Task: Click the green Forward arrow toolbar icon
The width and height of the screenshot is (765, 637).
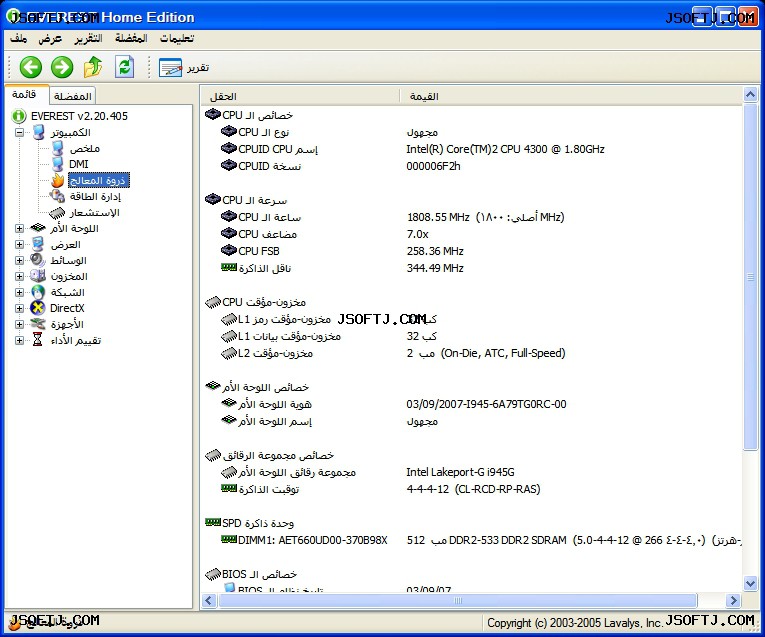Action: (x=62, y=67)
